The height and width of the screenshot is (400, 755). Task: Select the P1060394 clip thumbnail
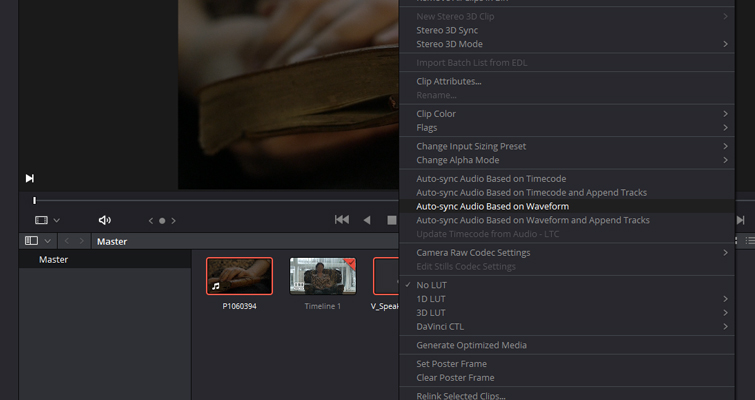click(x=239, y=275)
